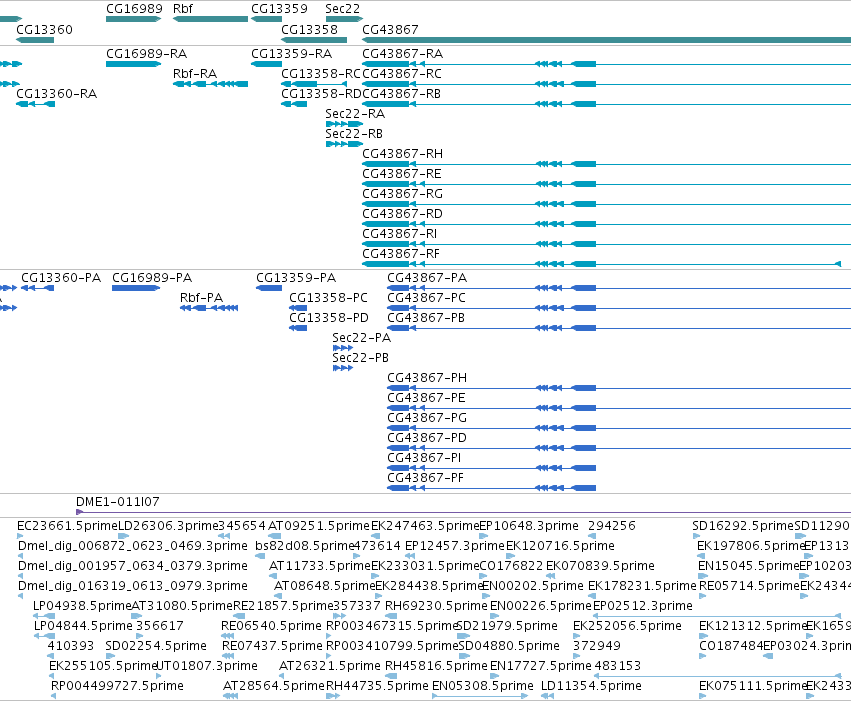This screenshot has height=701, width=851.
Task: Open transcript label CG43867-RI
Action: tap(399, 234)
